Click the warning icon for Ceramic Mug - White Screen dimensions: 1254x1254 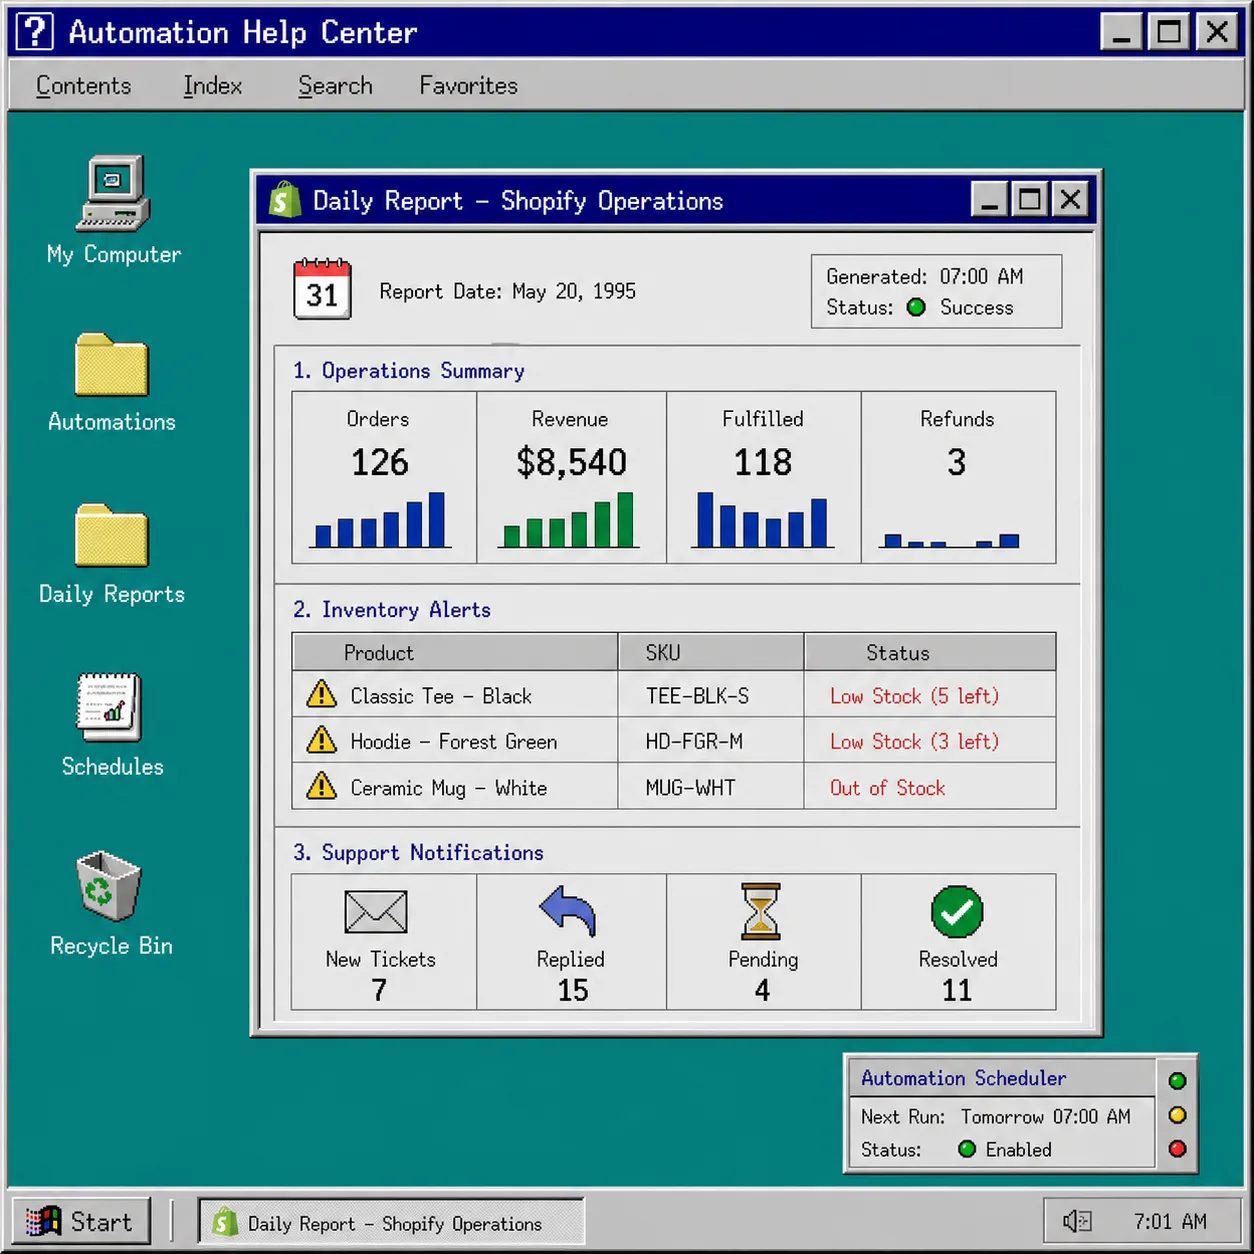321,785
